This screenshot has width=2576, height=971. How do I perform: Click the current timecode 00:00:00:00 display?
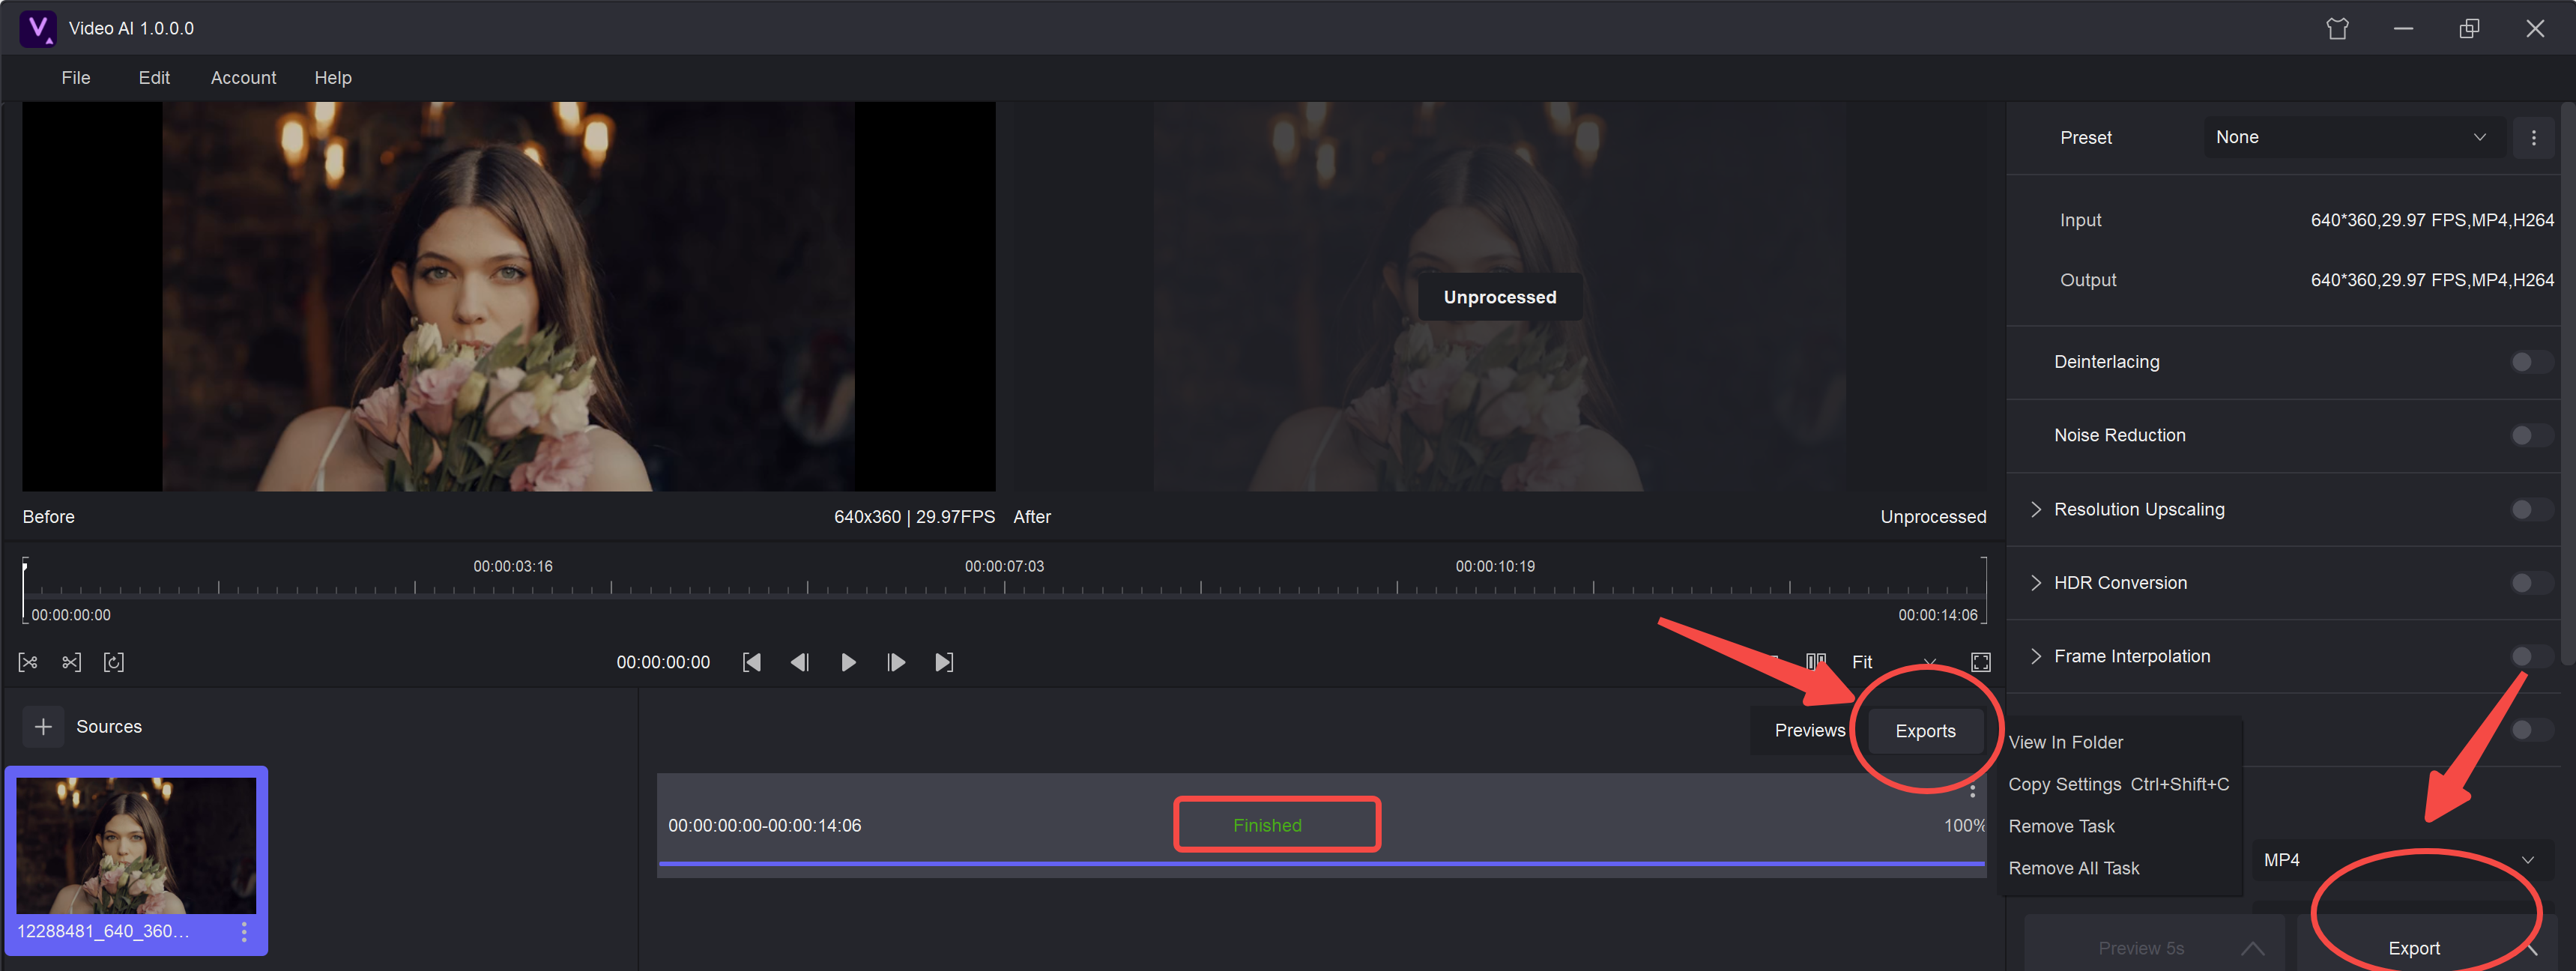663,662
